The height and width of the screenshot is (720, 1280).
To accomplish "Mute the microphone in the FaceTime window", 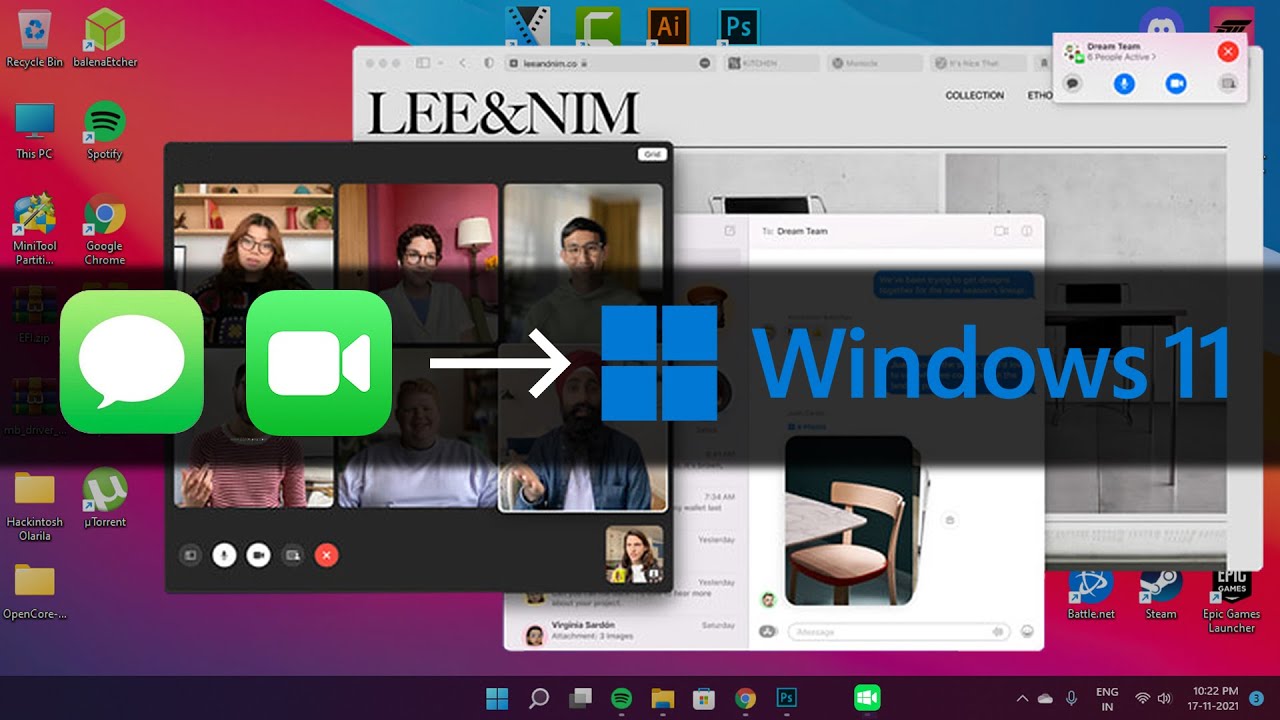I will 224,555.
